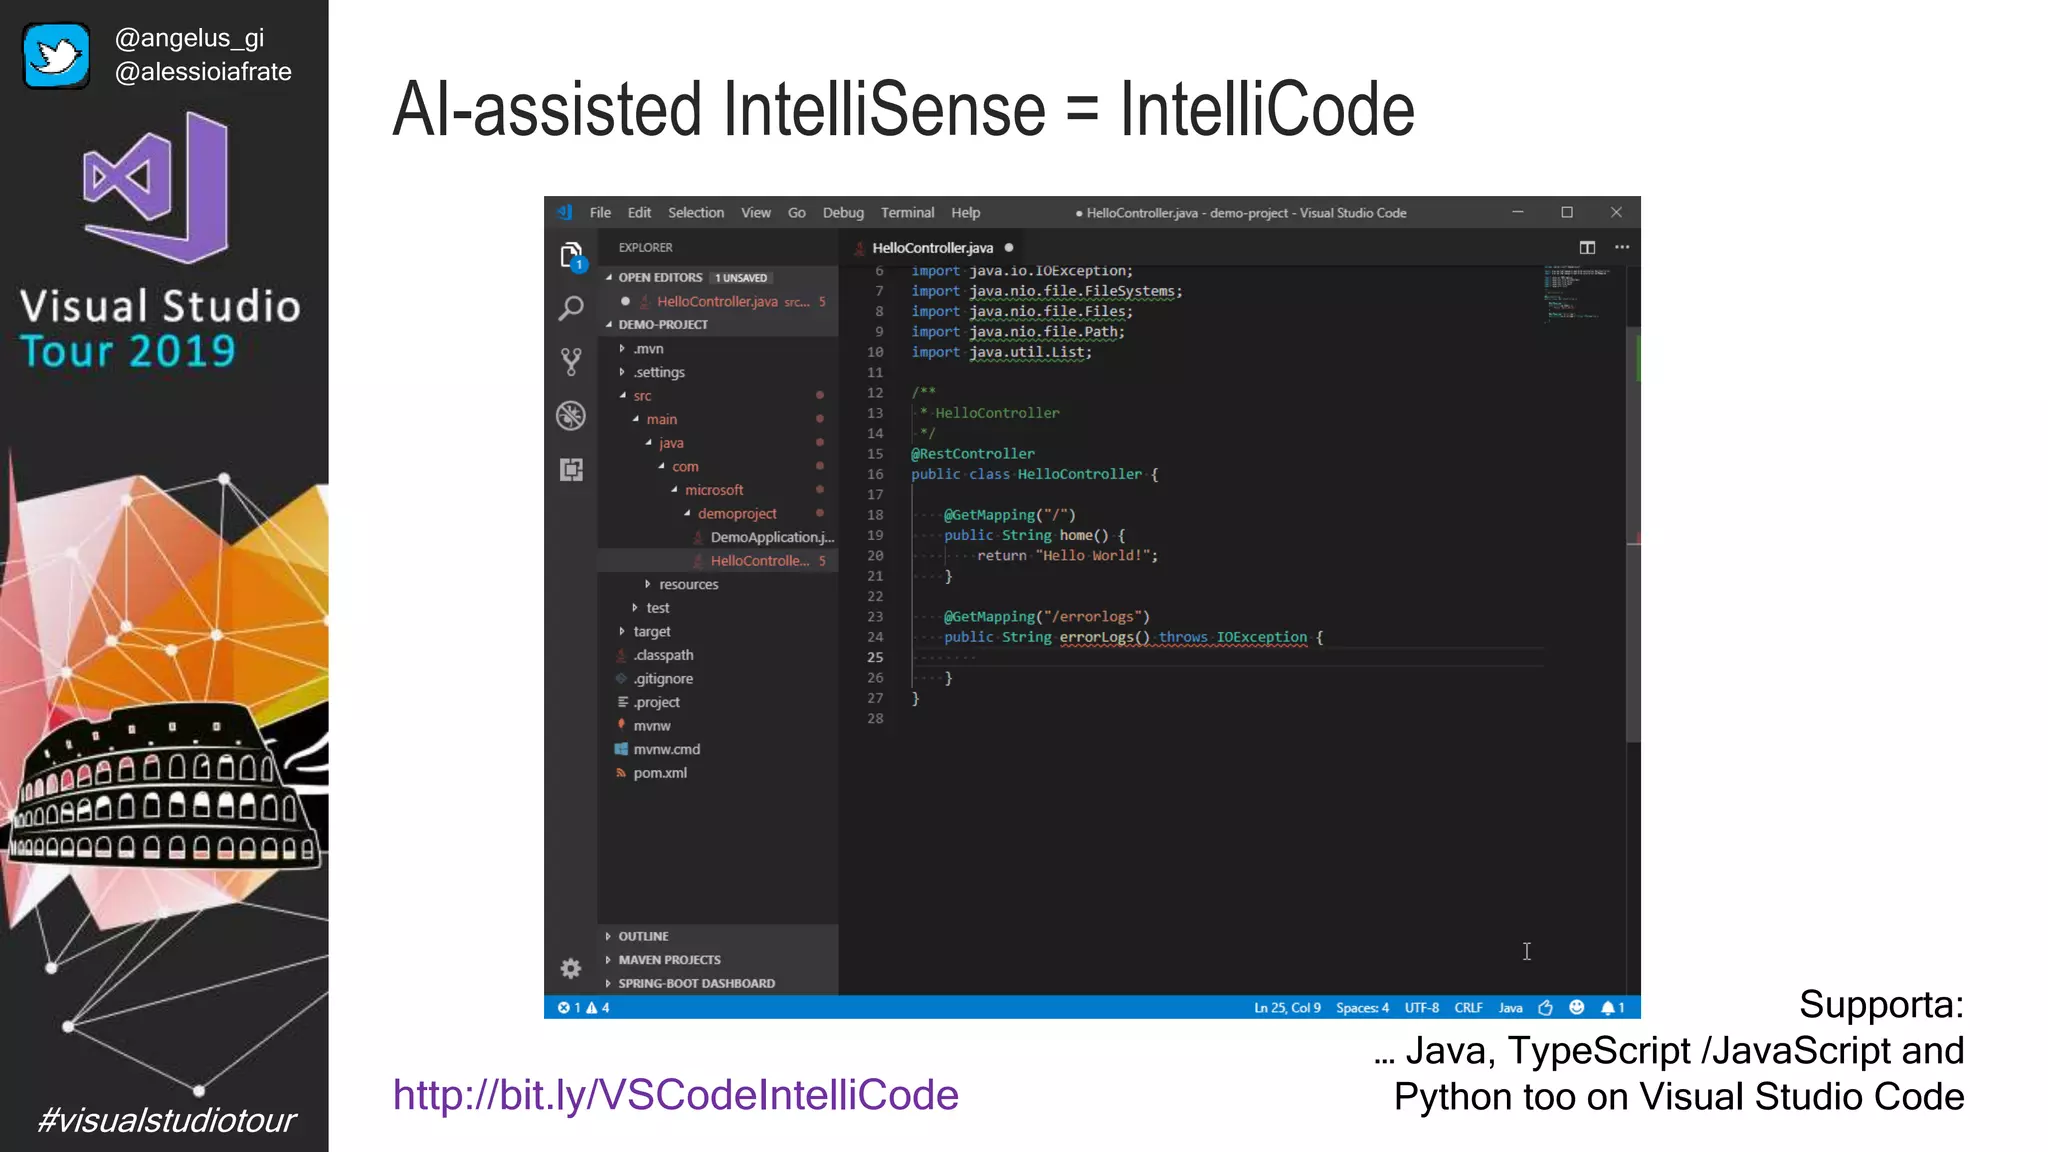
Task: Click the @angelus_gi Twitter handle
Action: tap(189, 38)
